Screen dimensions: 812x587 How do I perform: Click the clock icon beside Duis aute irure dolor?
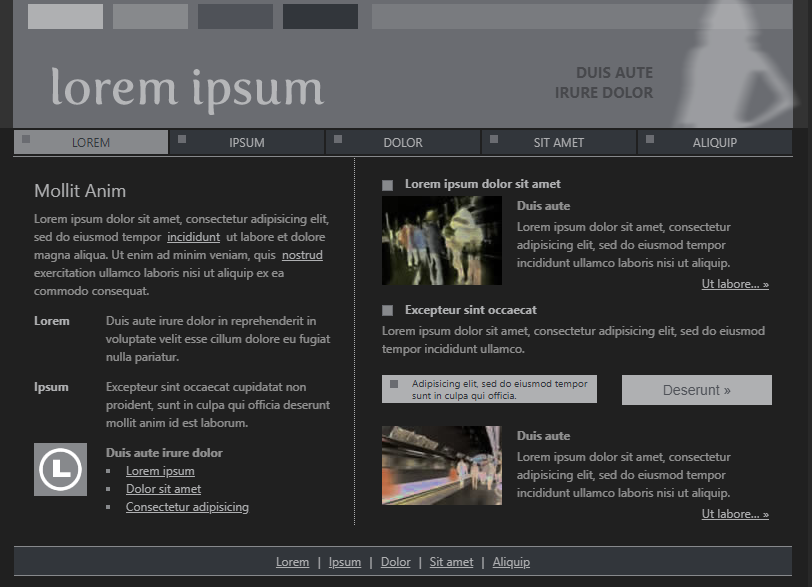[60, 469]
